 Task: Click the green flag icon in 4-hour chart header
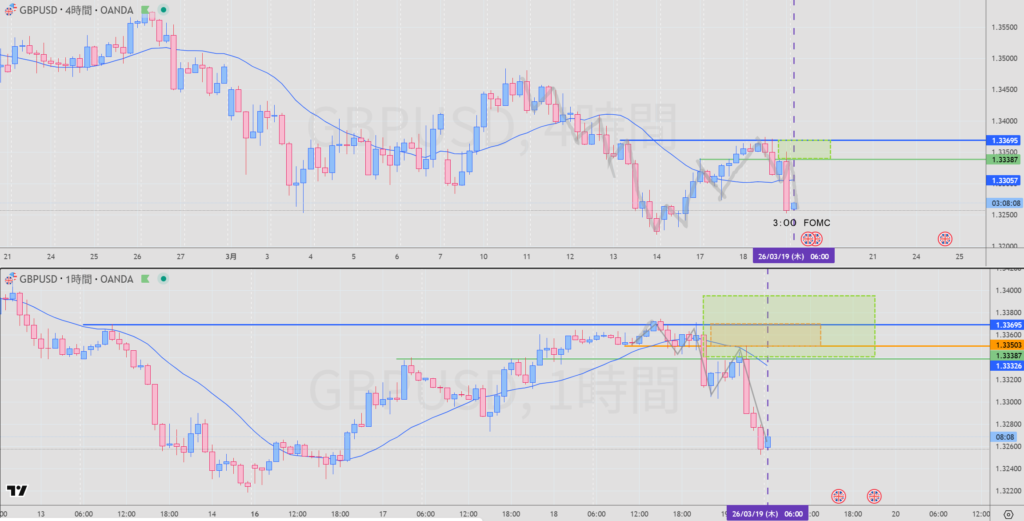point(146,11)
